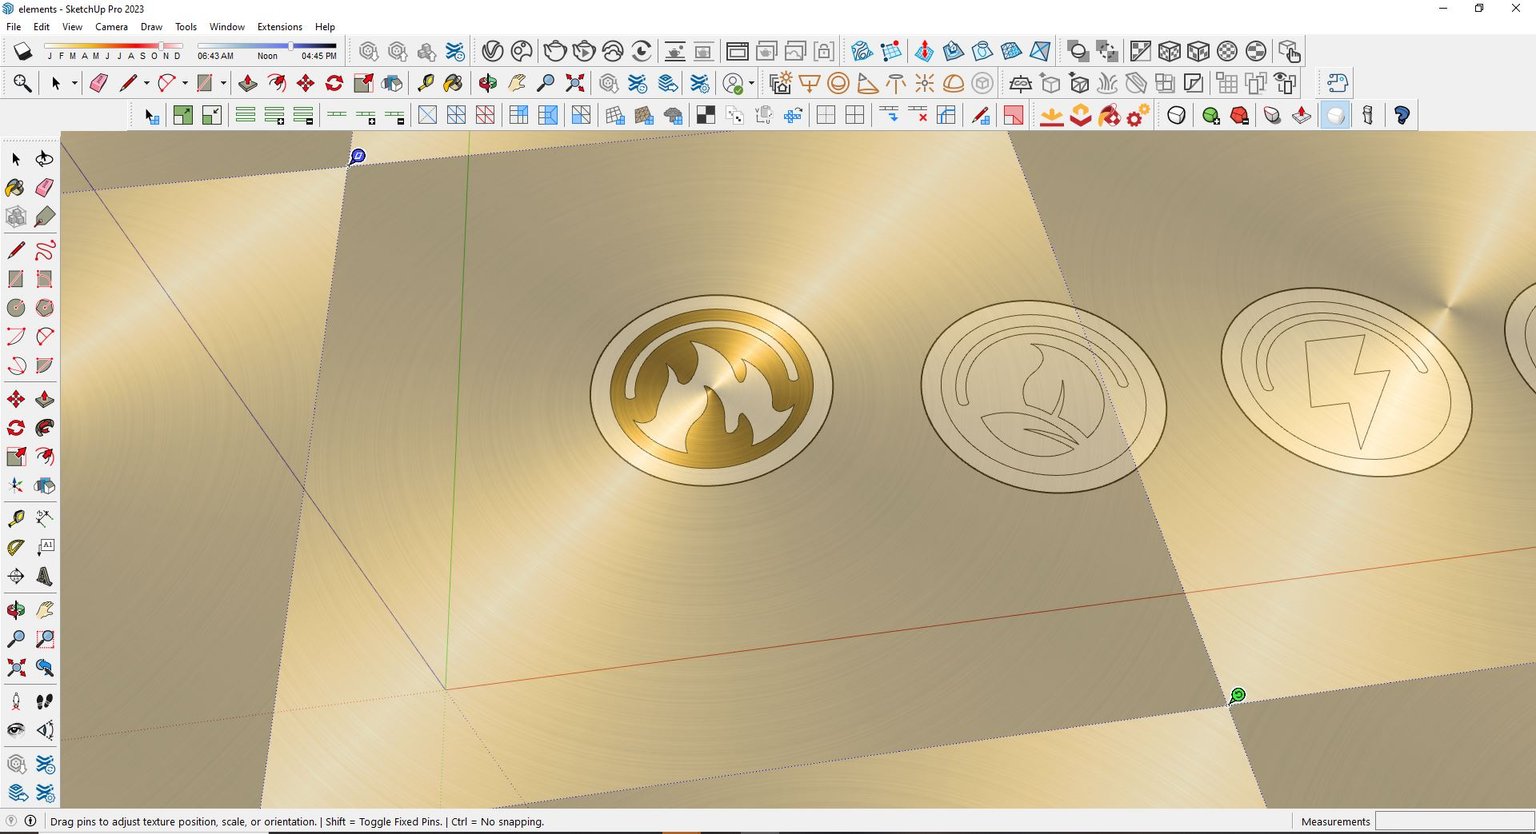Screen dimensions: 1536x834
Task: Click the red gears settings icon
Action: click(x=1138, y=115)
